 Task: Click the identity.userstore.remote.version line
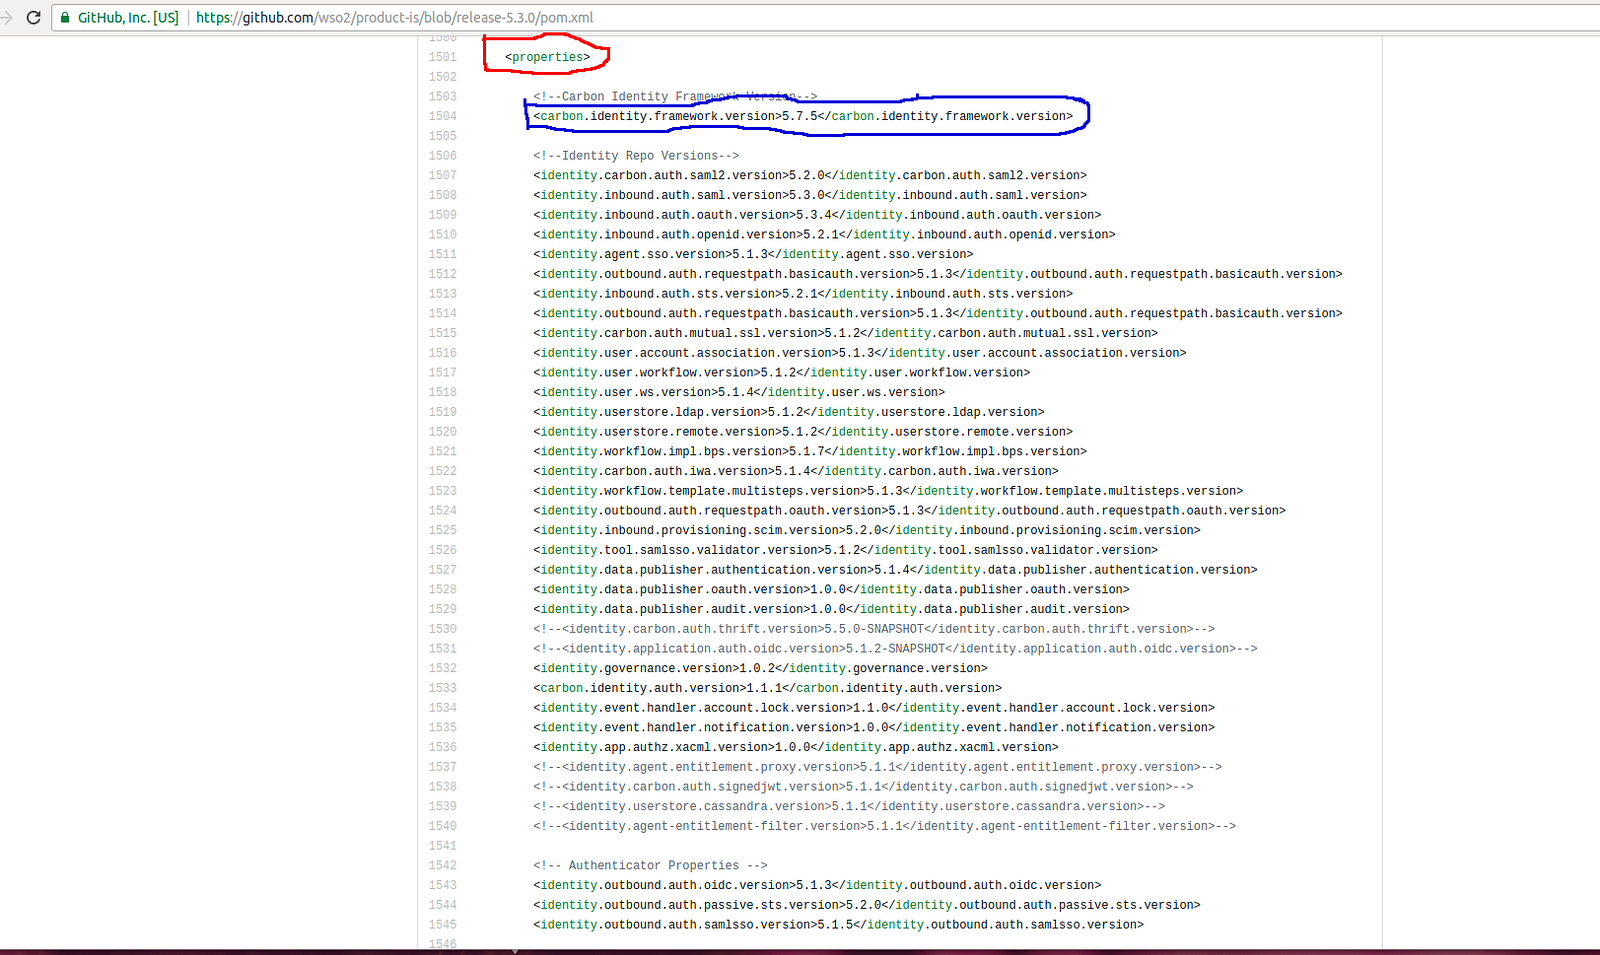[803, 433]
